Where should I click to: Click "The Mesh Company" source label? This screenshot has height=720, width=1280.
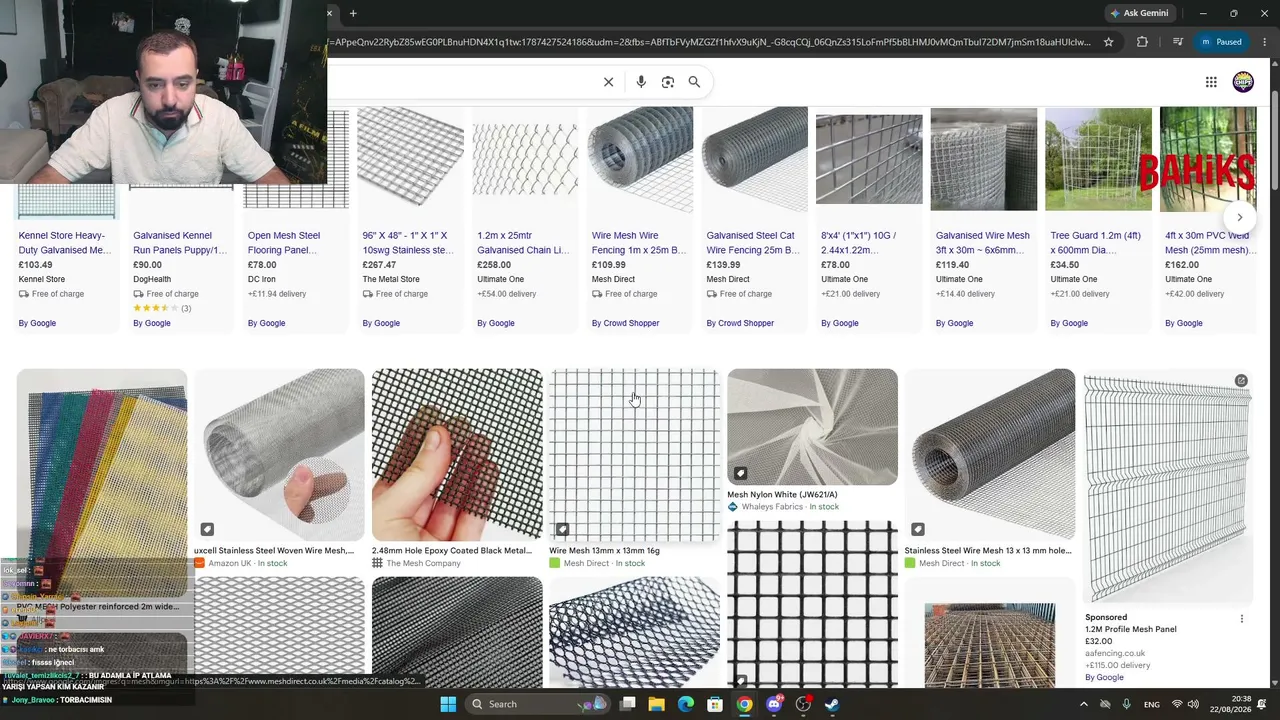(424, 563)
